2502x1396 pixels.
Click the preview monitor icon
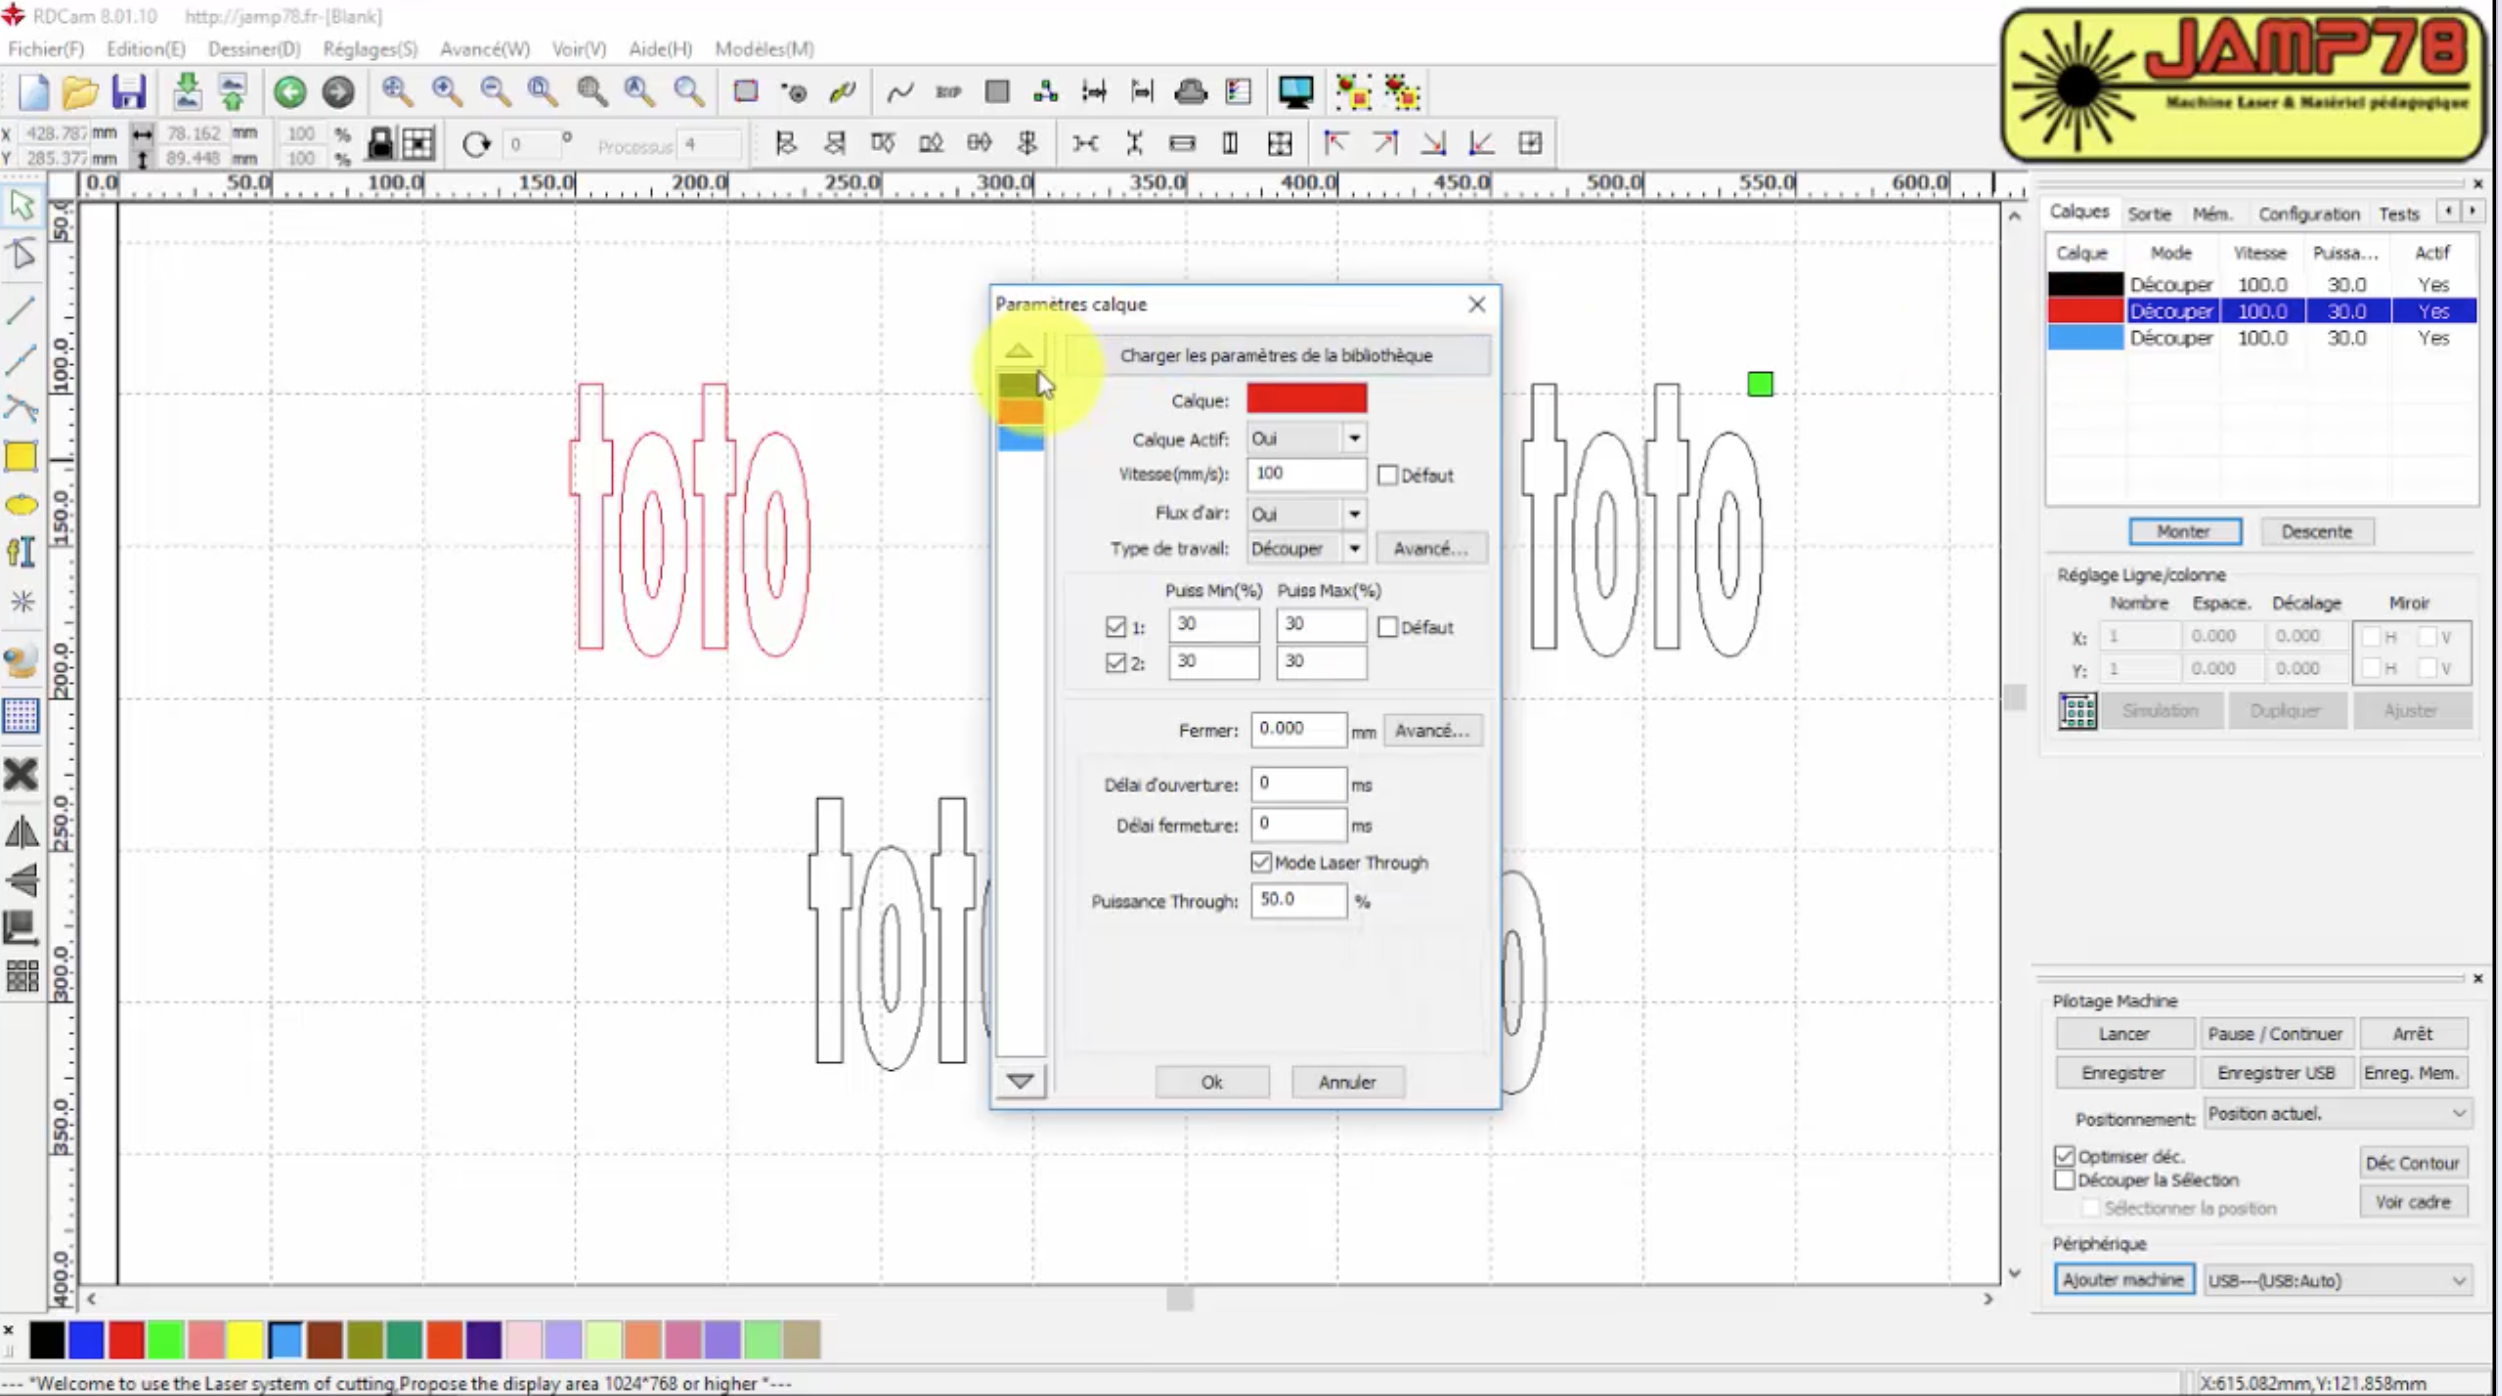(1295, 92)
